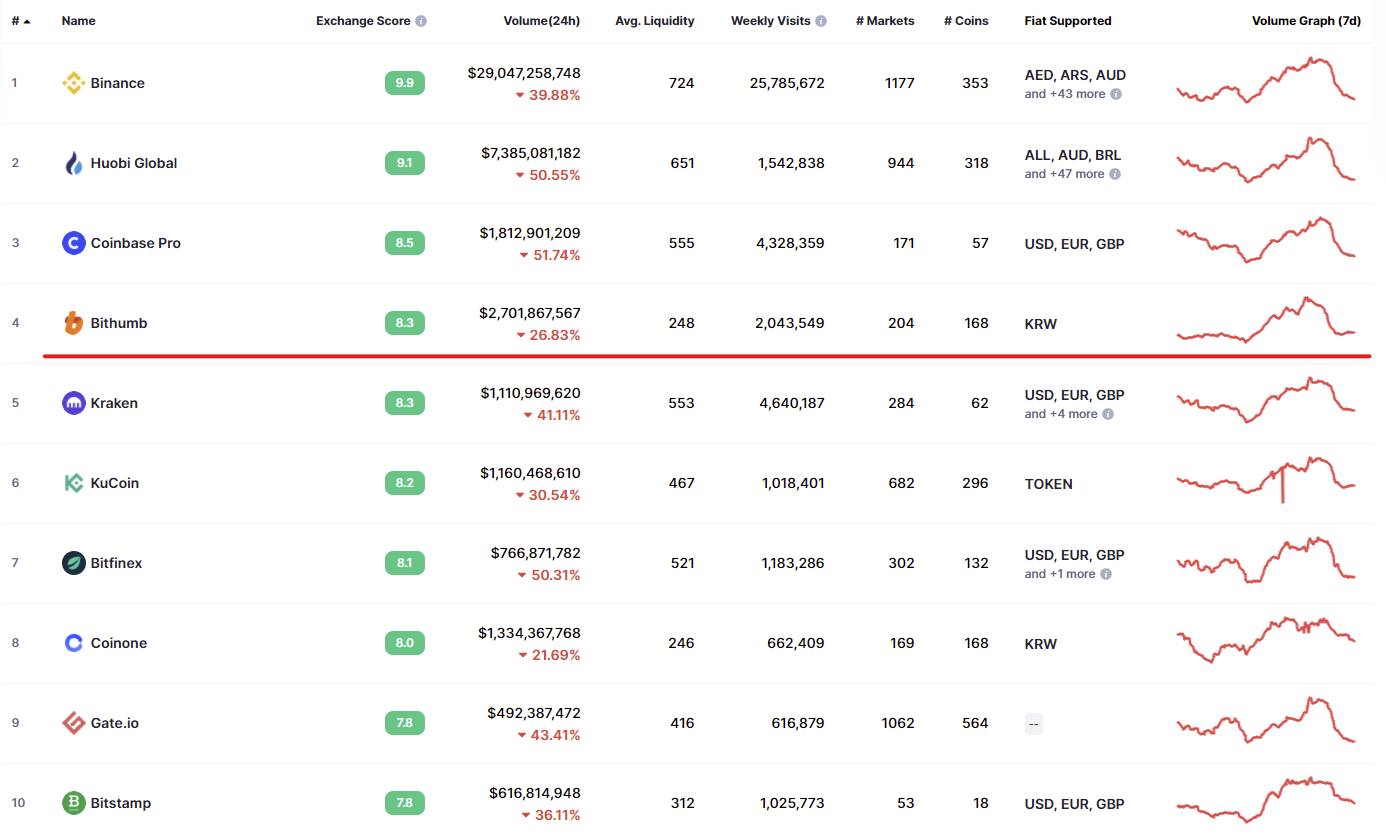This screenshot has height=836, width=1386.
Task: Click the Bitfinex leaf logo
Action: pos(74,563)
